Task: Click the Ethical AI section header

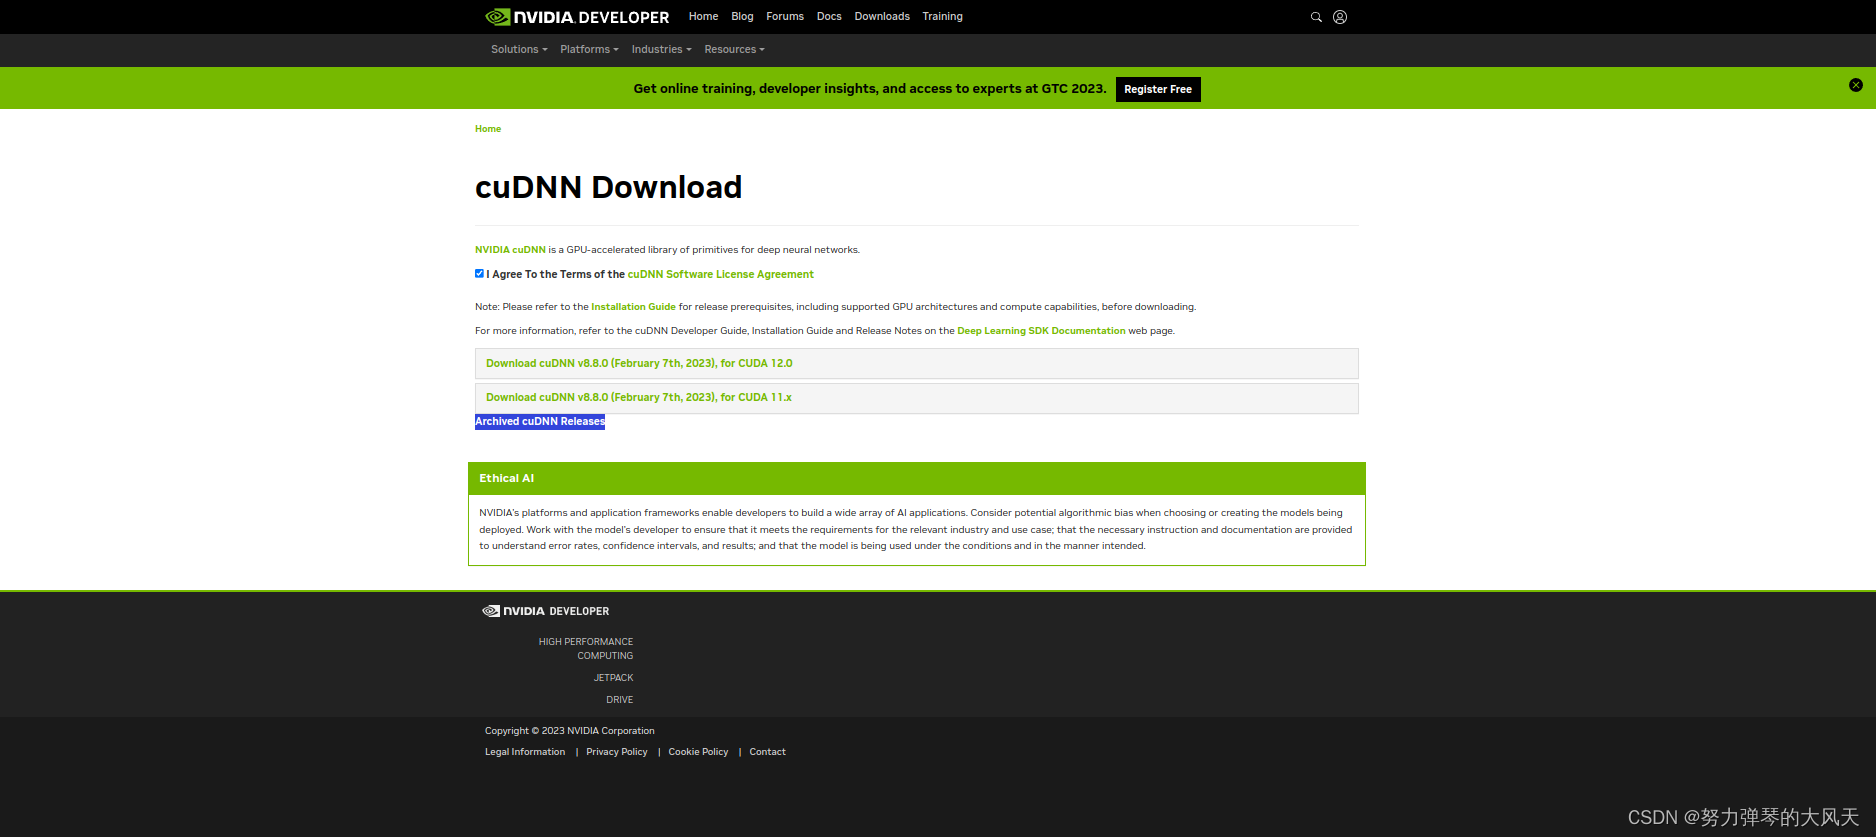Action: [x=917, y=478]
